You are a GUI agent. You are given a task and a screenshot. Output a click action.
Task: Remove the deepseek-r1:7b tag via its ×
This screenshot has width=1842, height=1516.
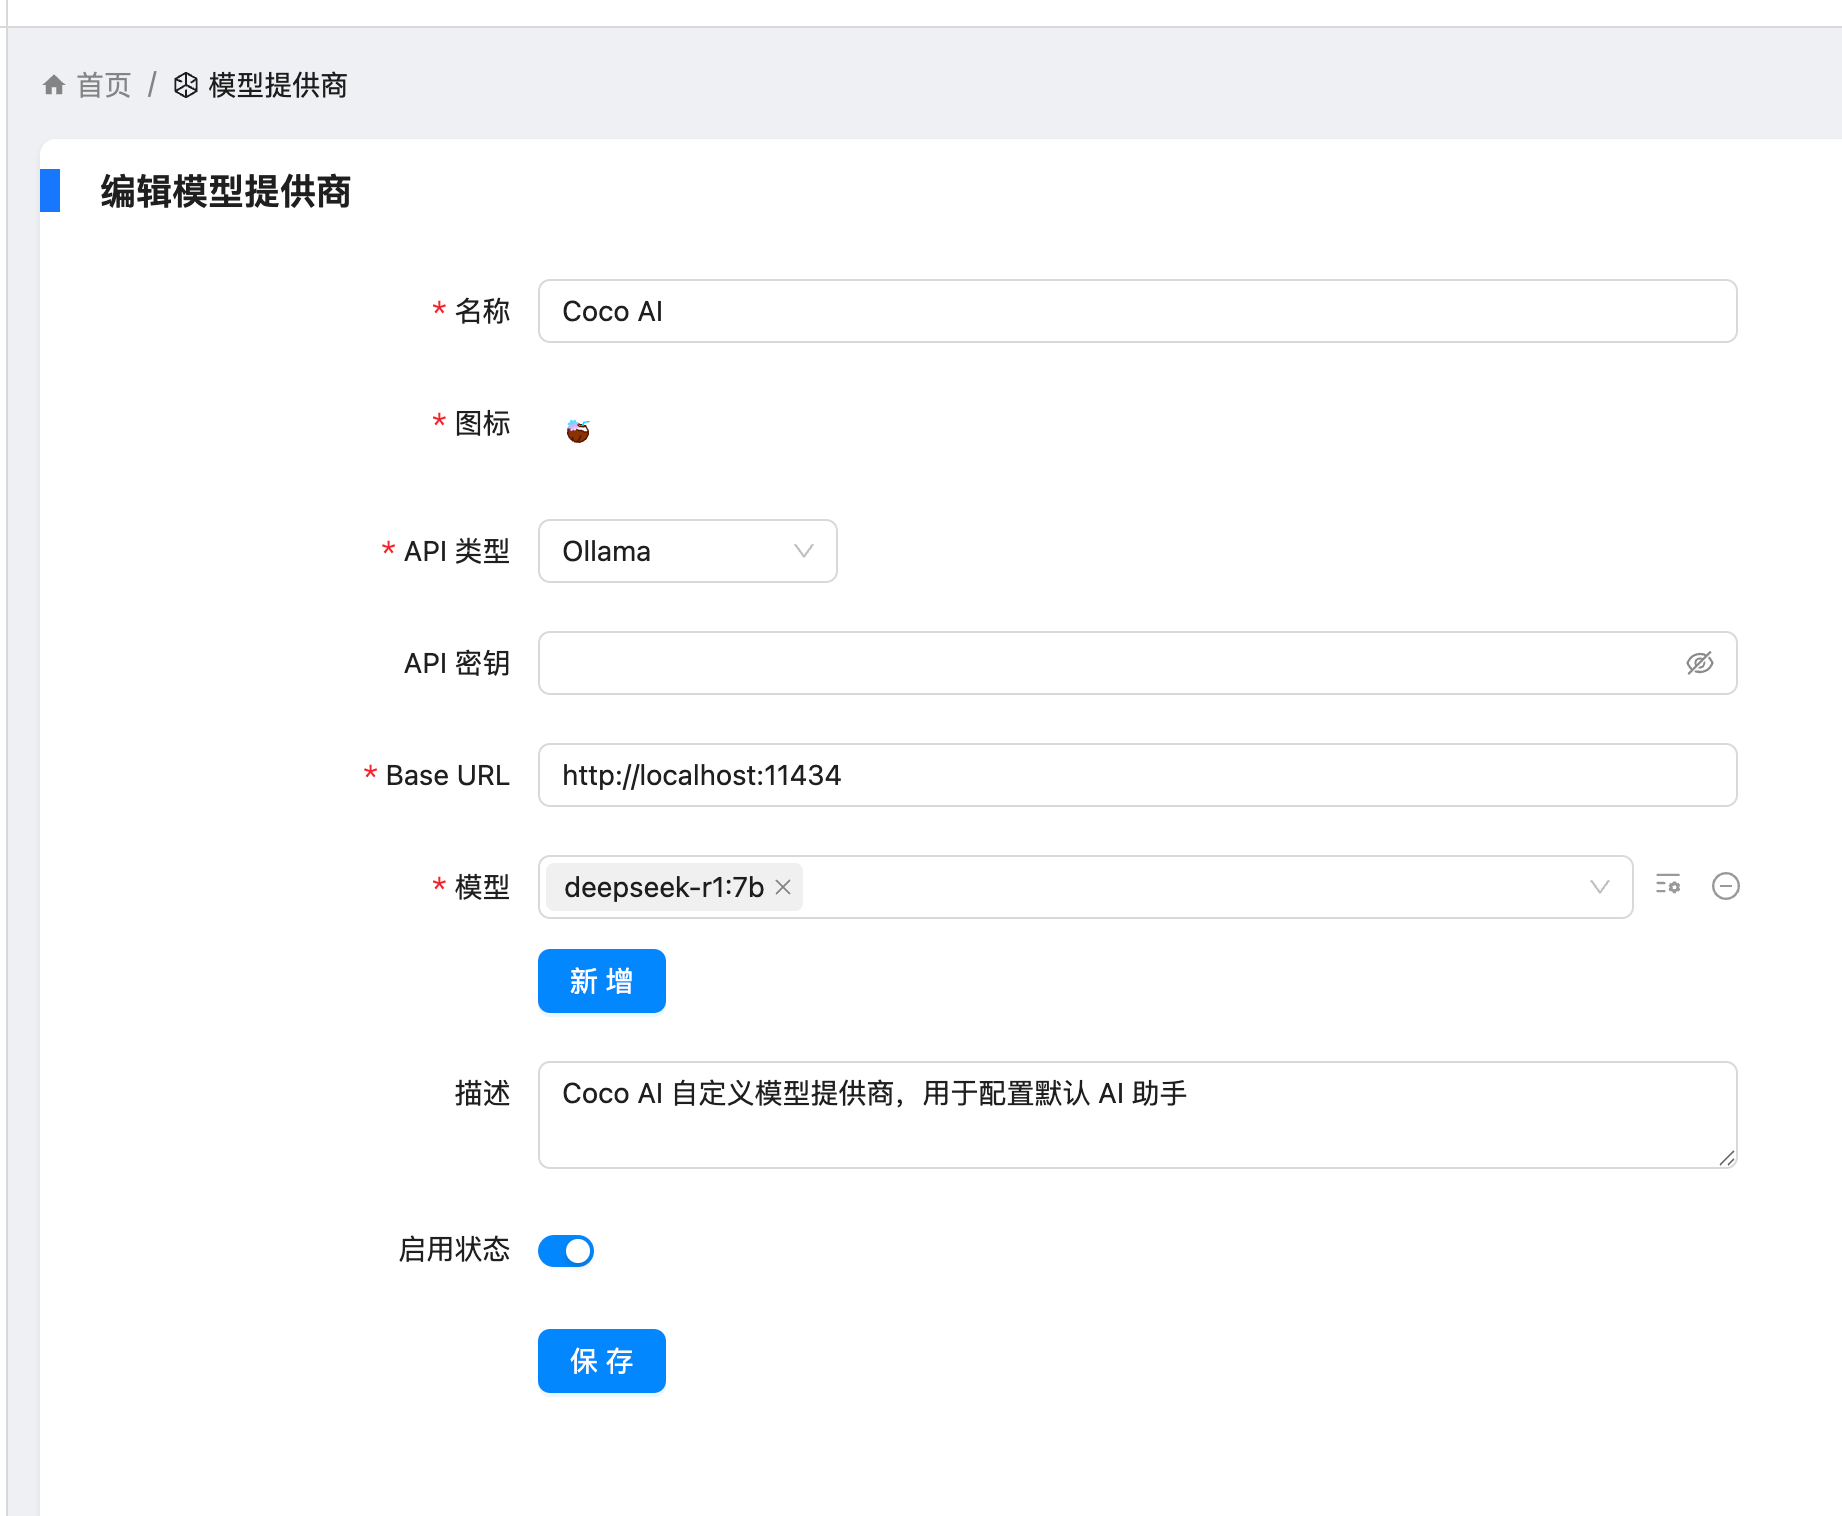(783, 887)
